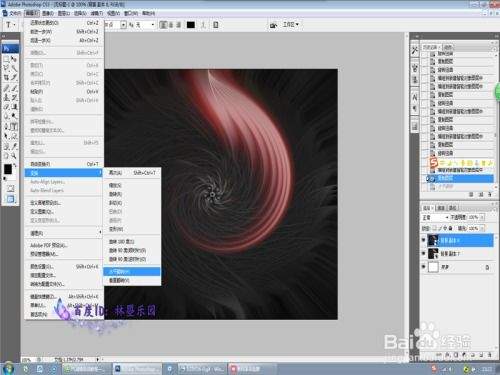Select the History Brush tool
The width and height of the screenshot is (500, 375).
[x=14, y=98]
